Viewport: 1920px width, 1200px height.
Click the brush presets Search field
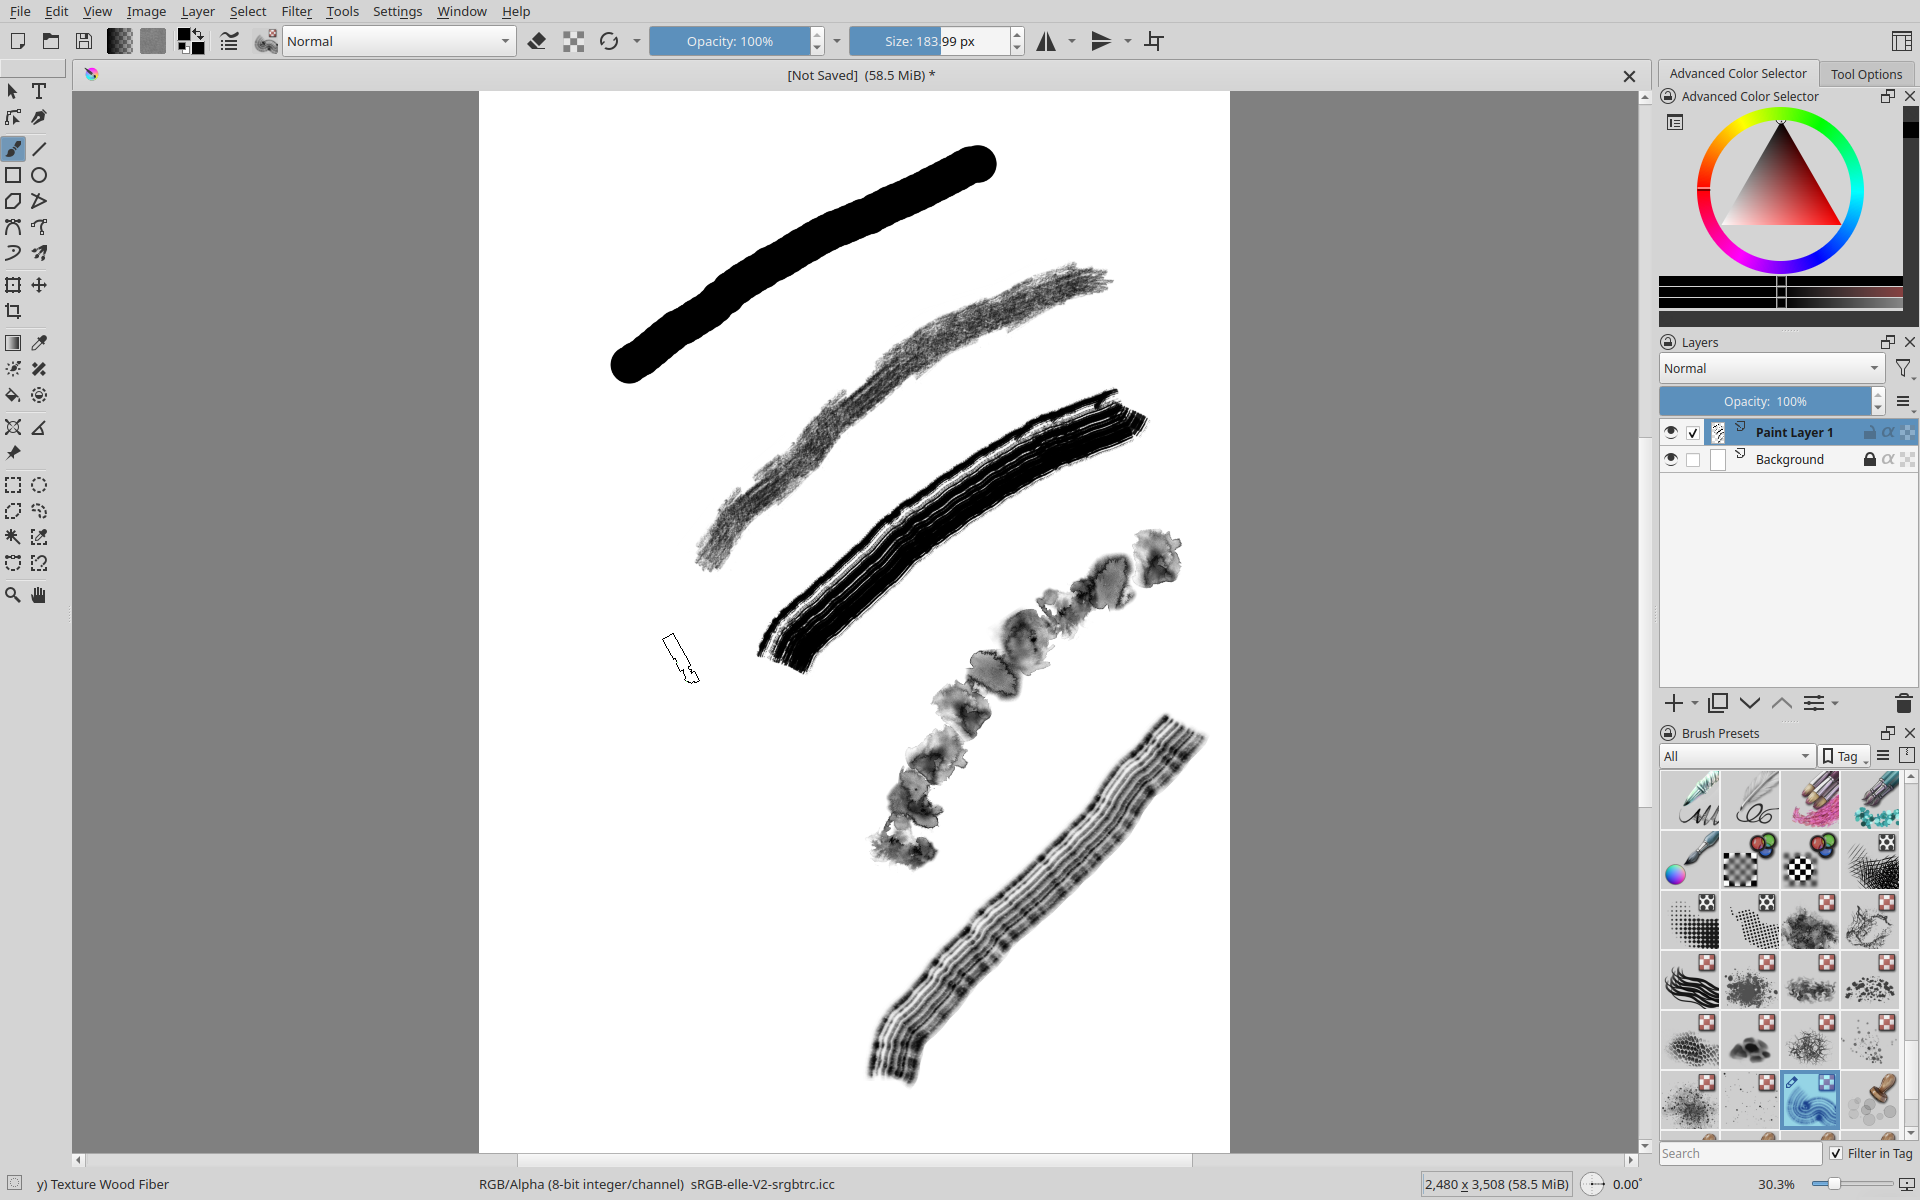point(1739,1153)
